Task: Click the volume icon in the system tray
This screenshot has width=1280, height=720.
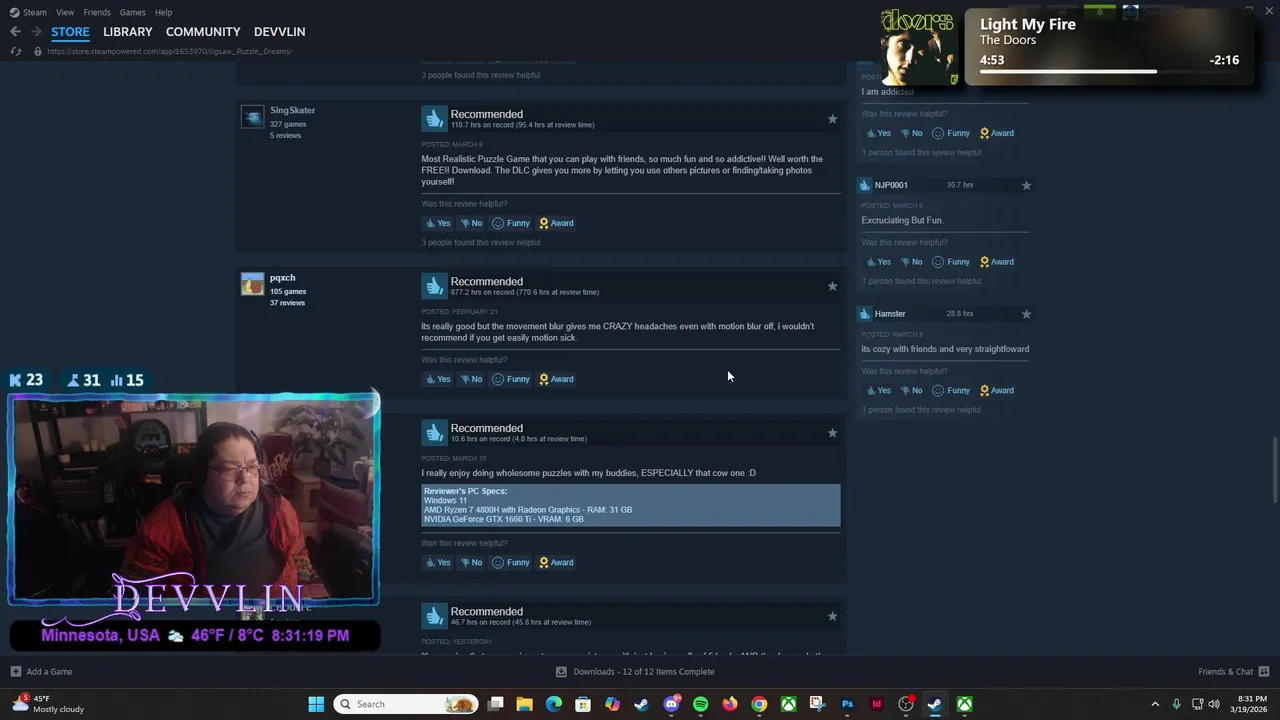Action: click(1214, 704)
